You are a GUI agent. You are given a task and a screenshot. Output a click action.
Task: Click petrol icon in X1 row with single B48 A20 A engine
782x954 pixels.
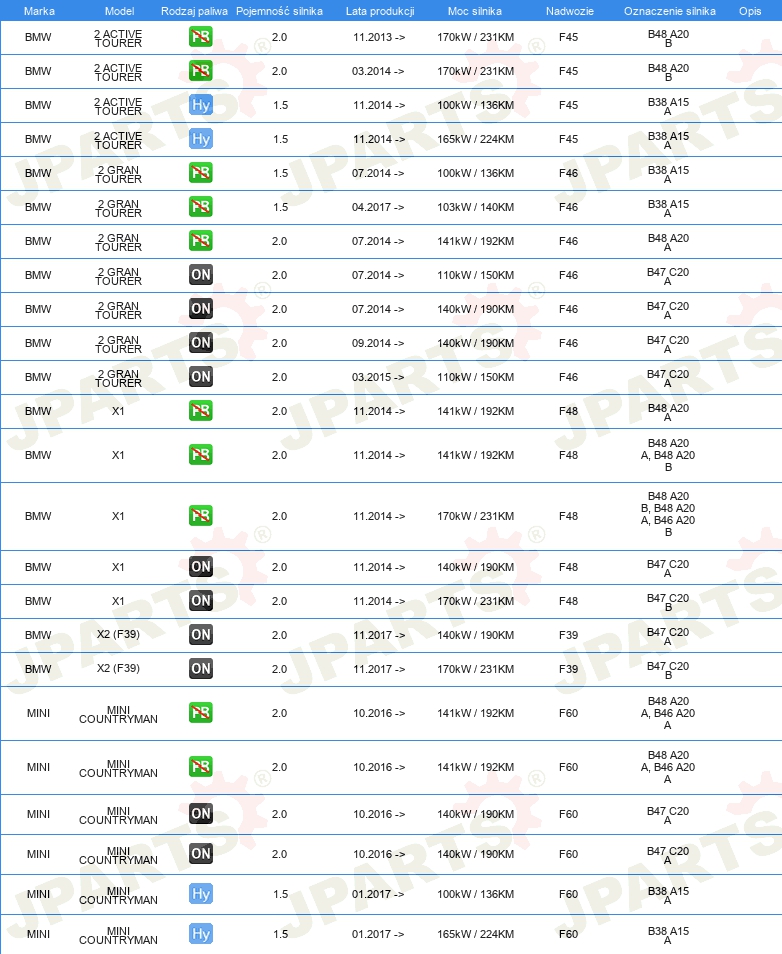pos(201,411)
